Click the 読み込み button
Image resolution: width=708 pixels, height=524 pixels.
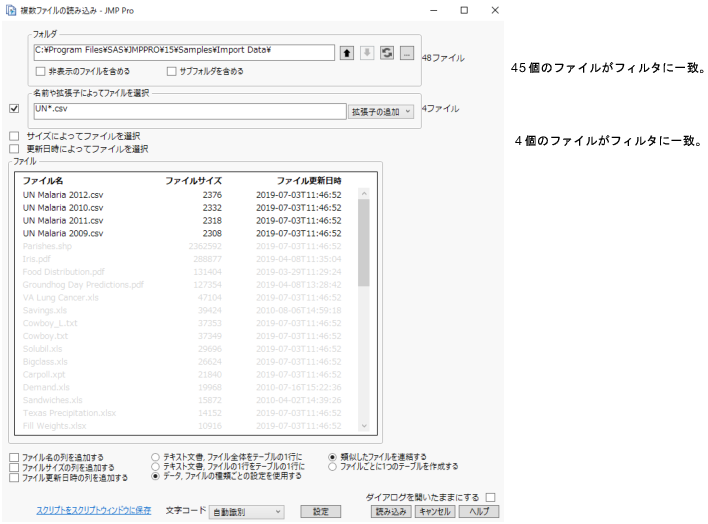(391, 511)
